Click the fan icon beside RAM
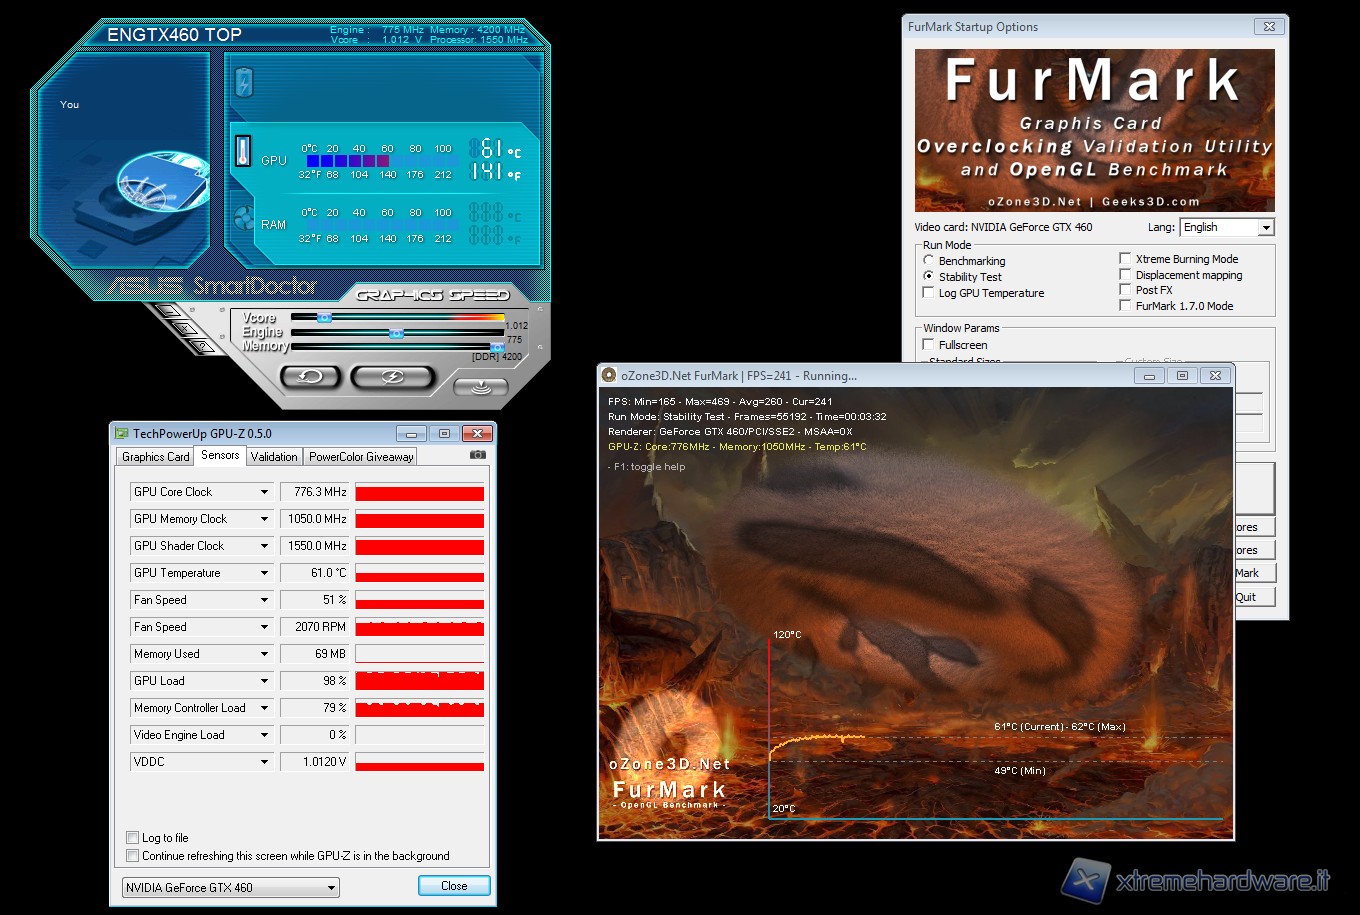Viewport: 1360px width, 915px height. [x=243, y=218]
